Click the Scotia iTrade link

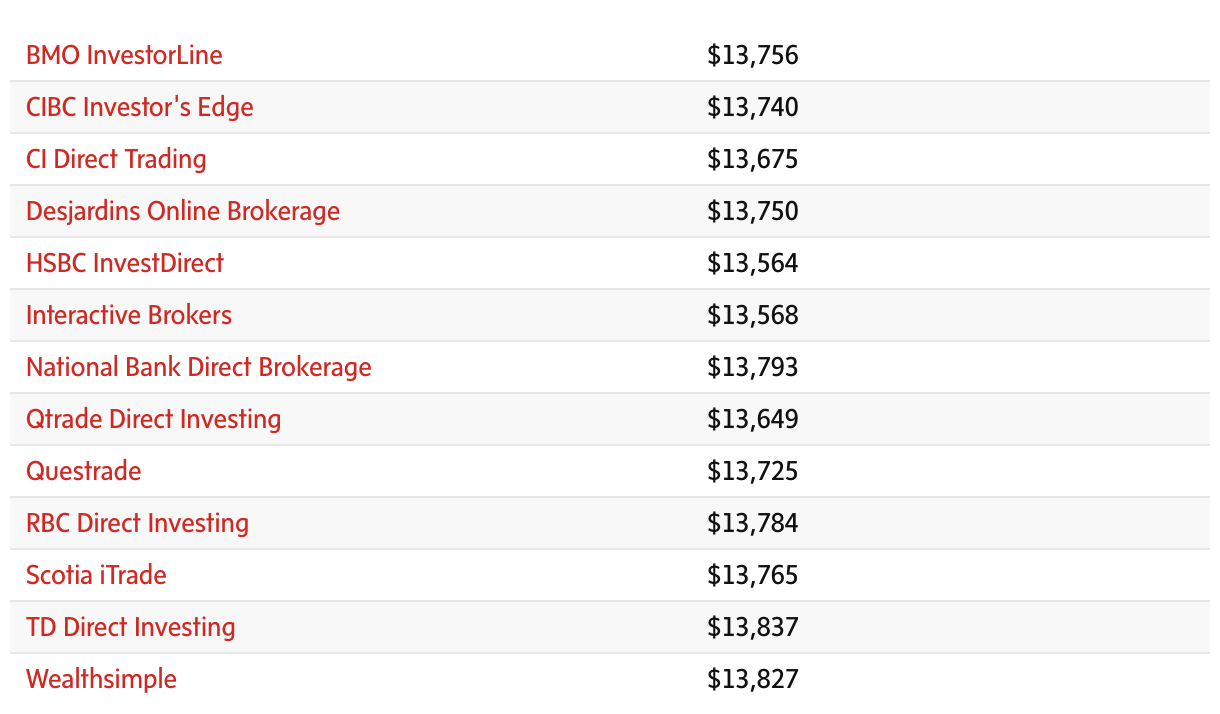coord(96,575)
